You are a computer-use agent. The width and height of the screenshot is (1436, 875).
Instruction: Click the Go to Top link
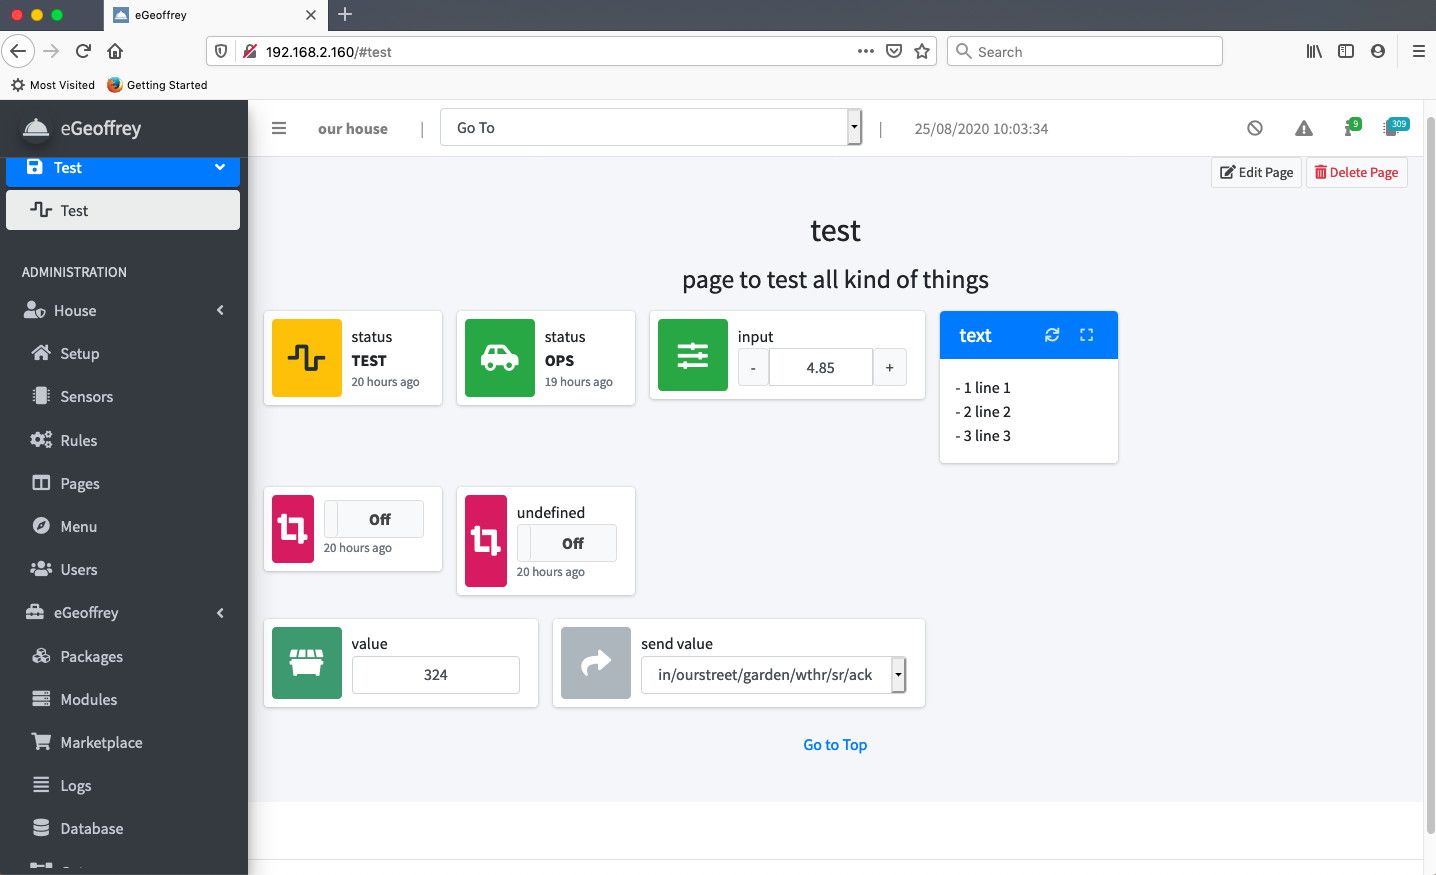click(835, 744)
